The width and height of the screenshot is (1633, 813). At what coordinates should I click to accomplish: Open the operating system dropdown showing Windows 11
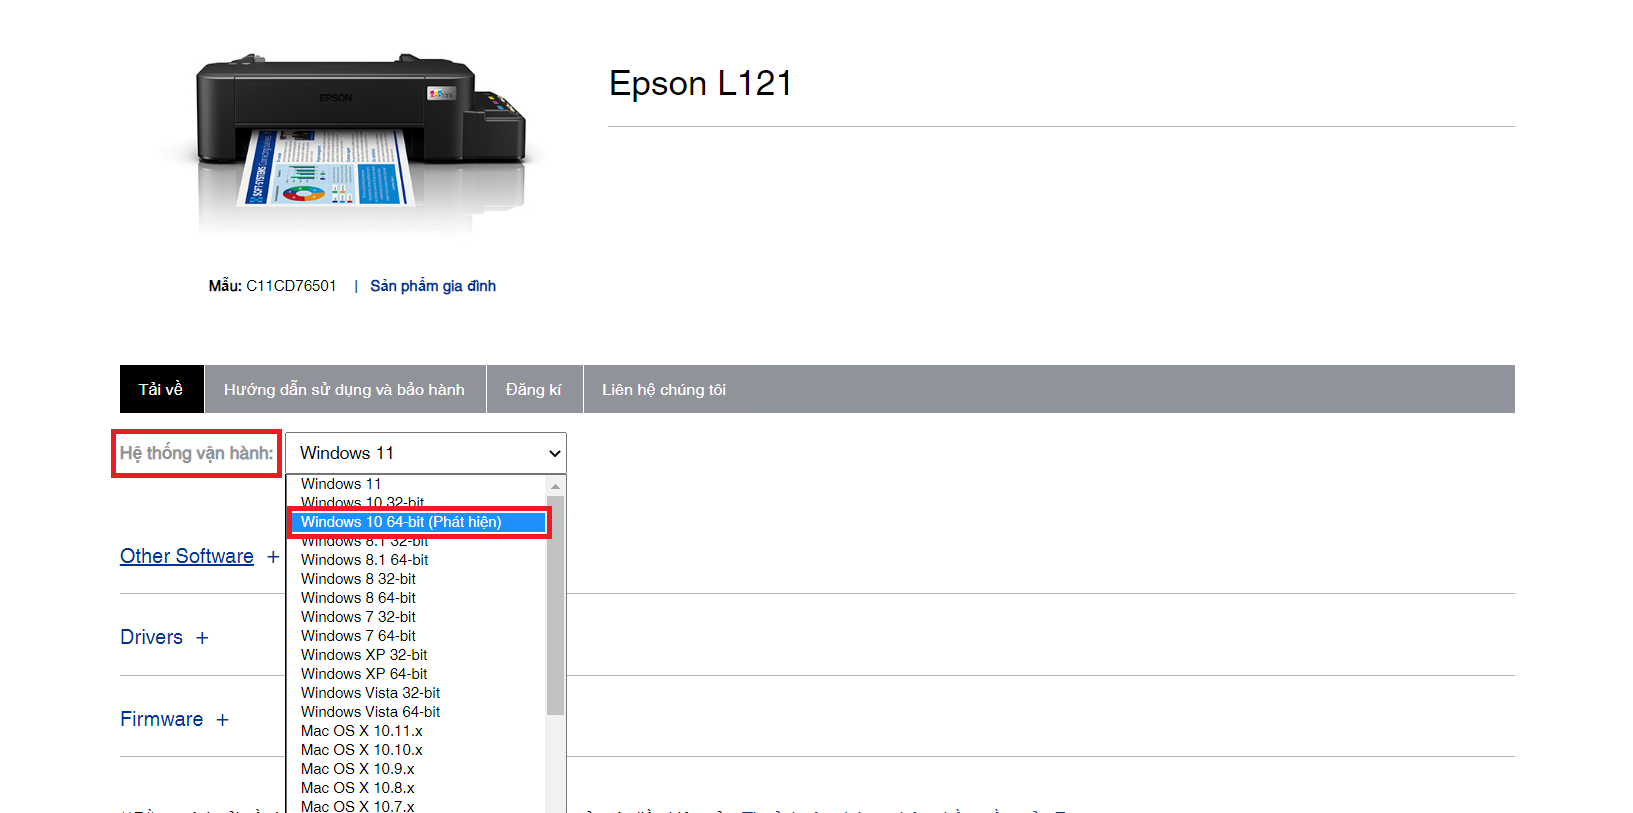[x=426, y=453]
